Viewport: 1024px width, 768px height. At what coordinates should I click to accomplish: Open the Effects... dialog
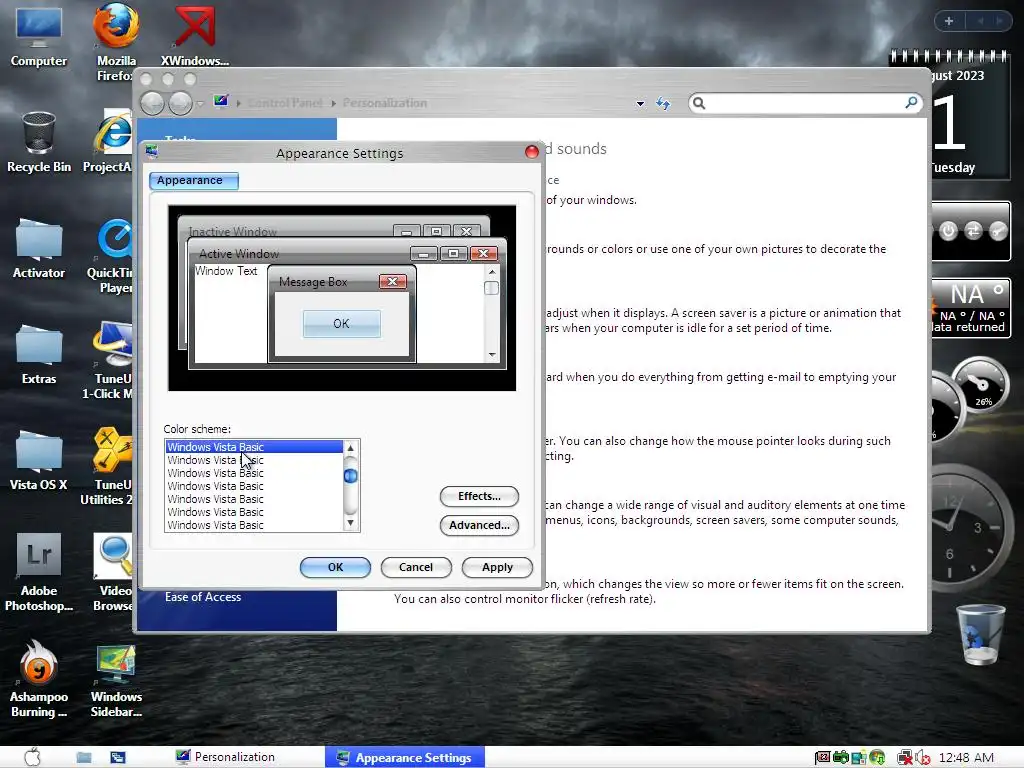(479, 496)
